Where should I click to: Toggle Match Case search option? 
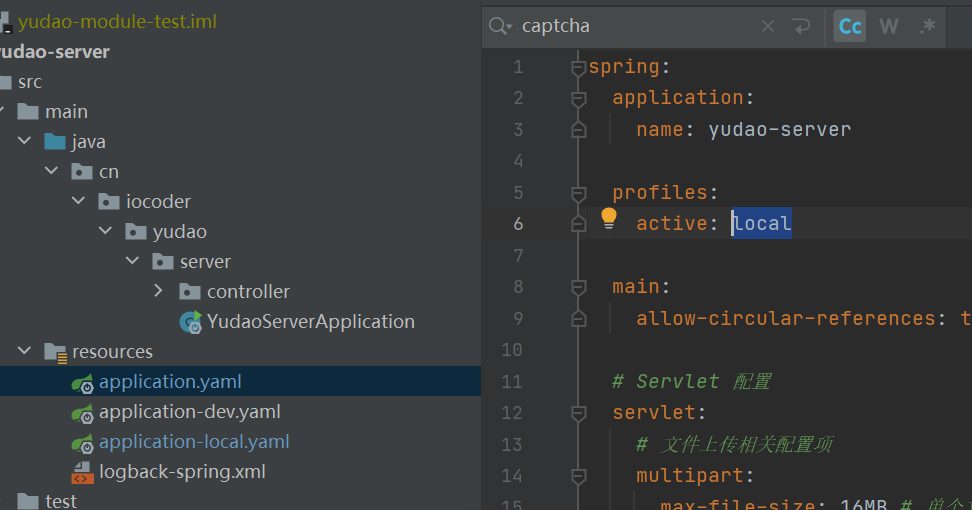click(850, 26)
